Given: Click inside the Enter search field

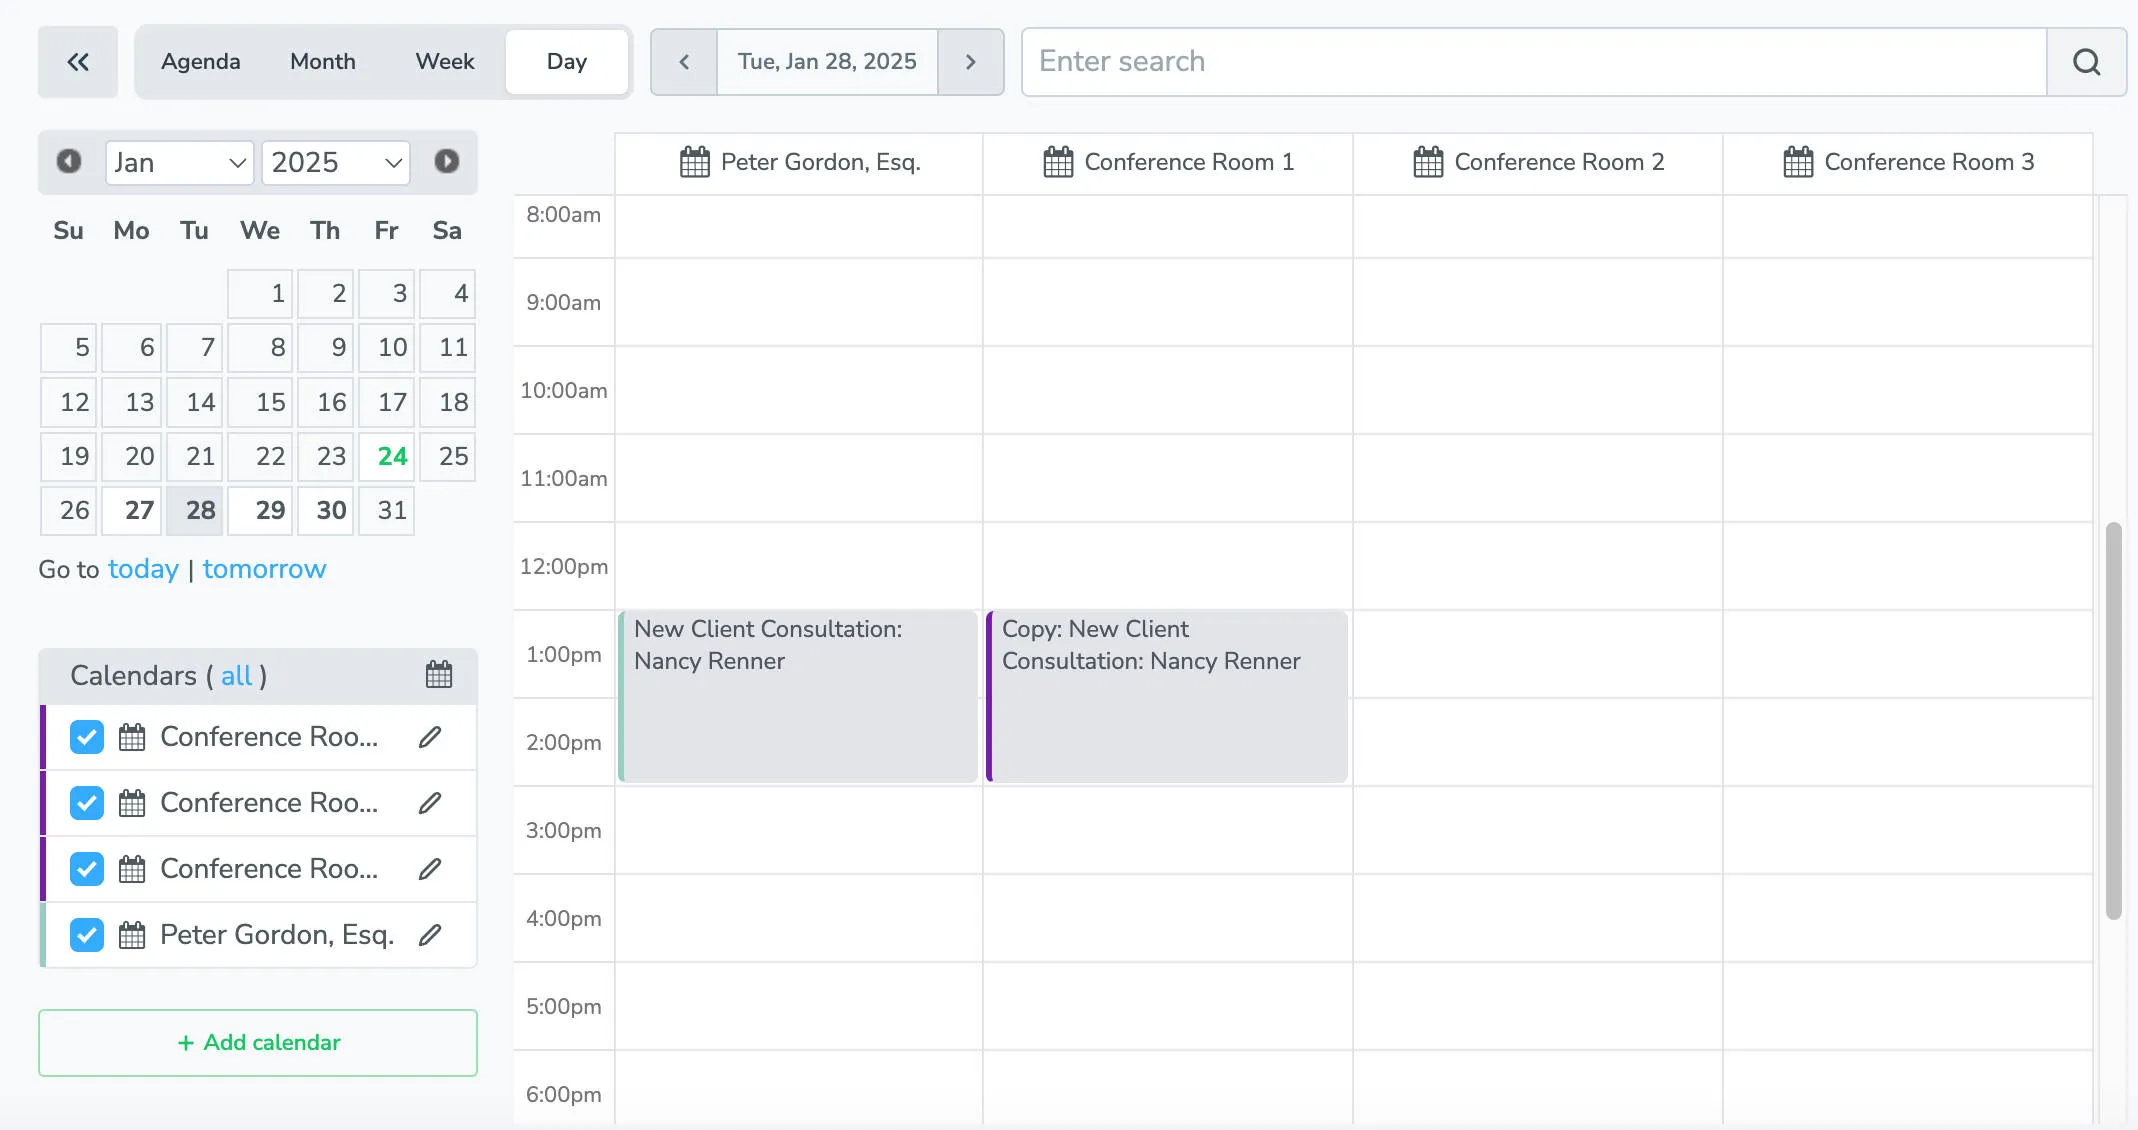Looking at the screenshot, I should click(x=1400, y=61).
